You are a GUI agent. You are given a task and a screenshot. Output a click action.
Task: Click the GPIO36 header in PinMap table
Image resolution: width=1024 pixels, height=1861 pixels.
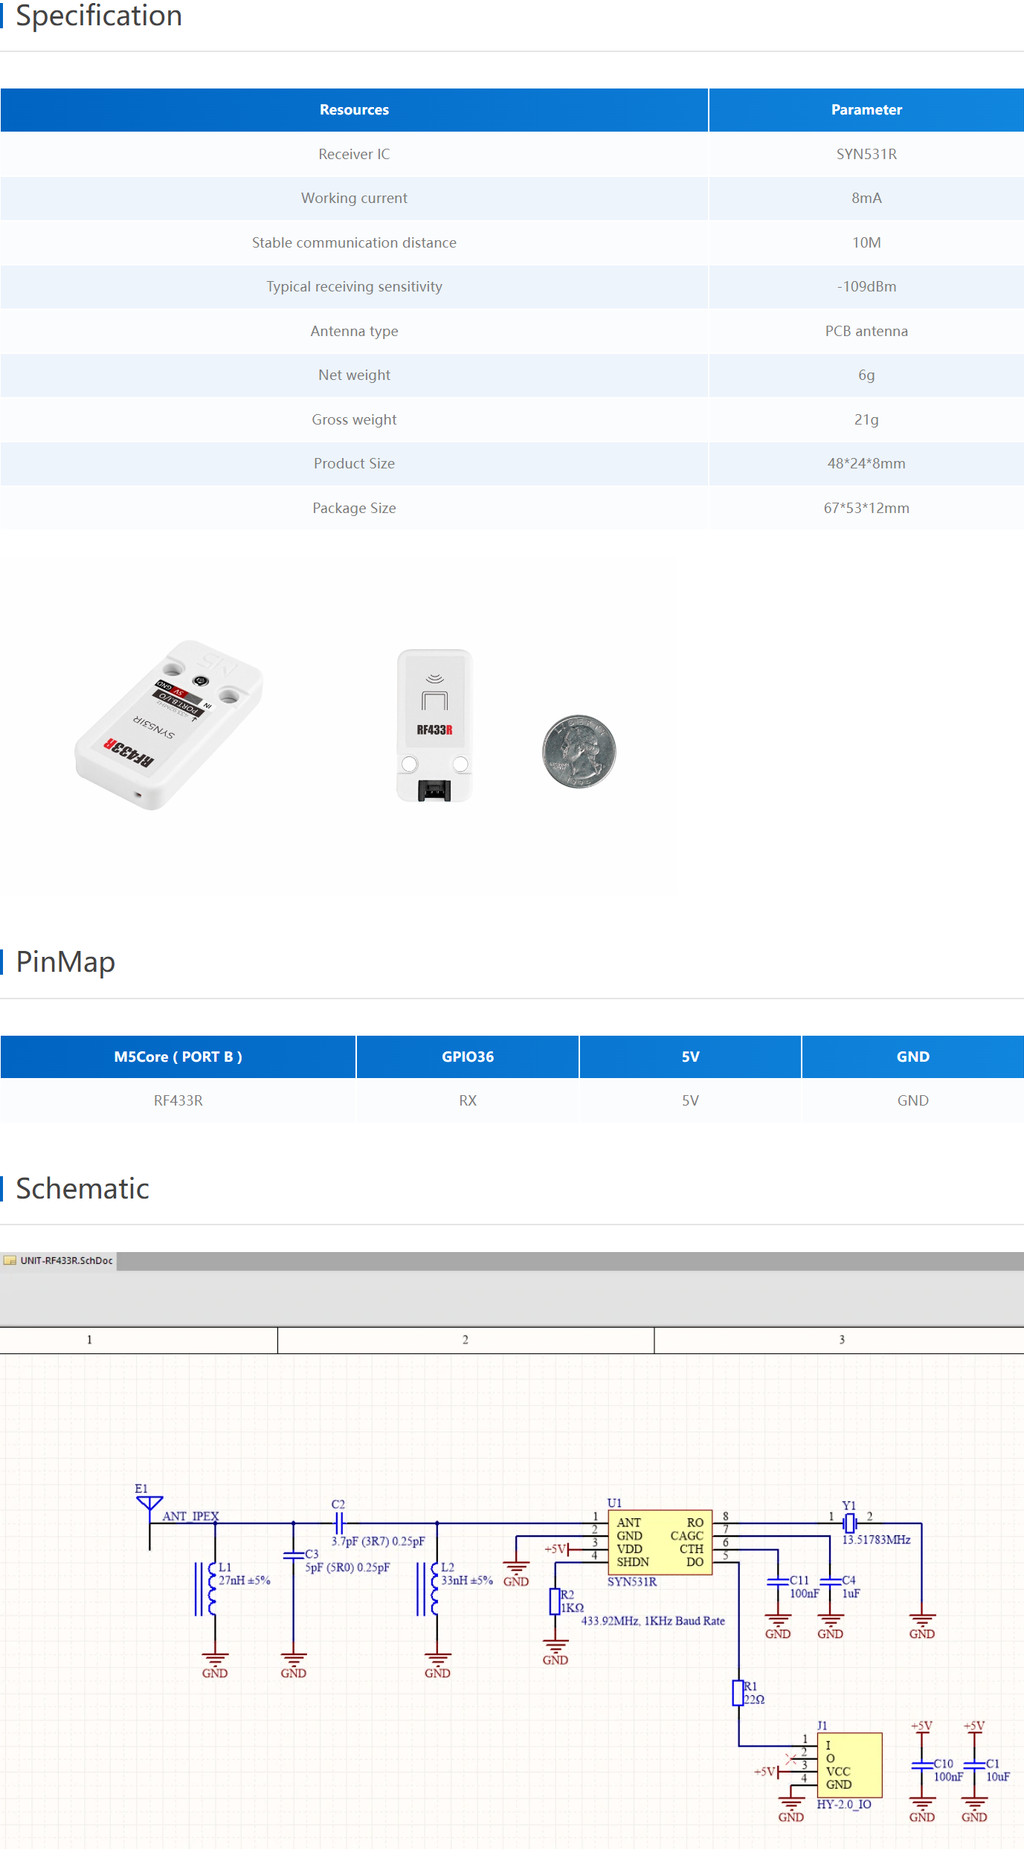pyautogui.click(x=467, y=1057)
